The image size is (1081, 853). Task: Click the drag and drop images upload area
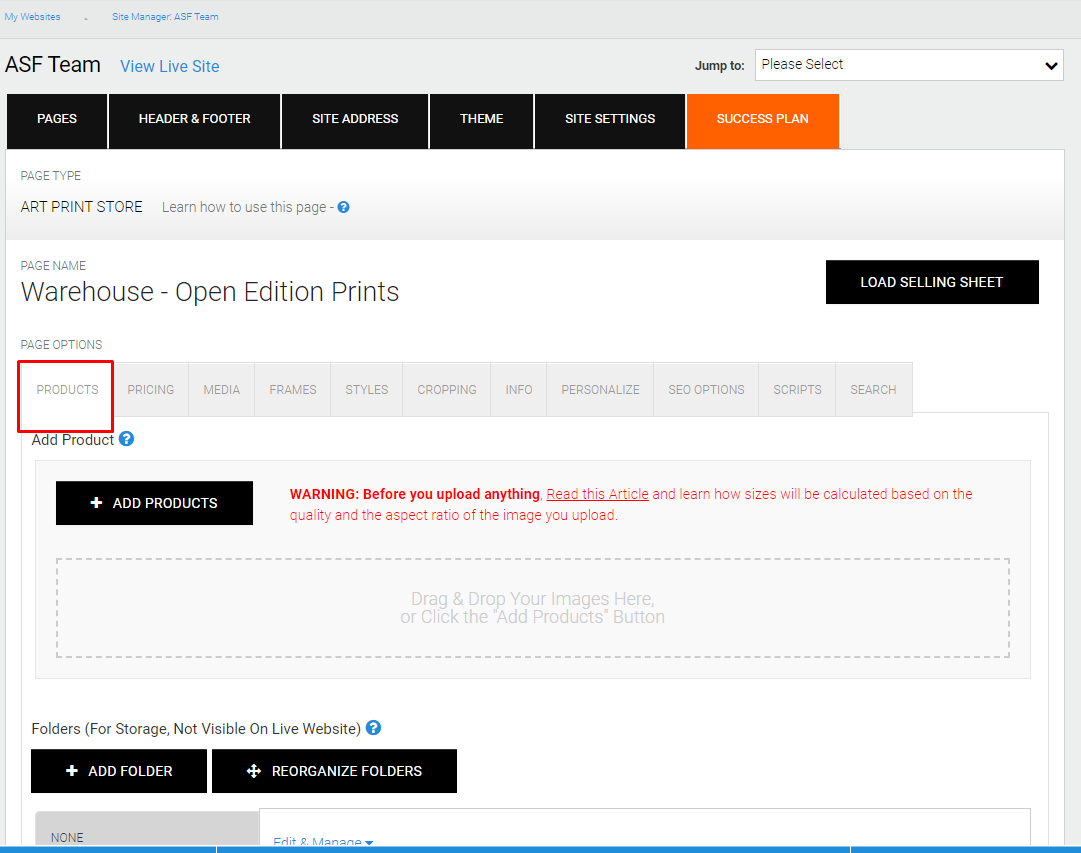[532, 608]
